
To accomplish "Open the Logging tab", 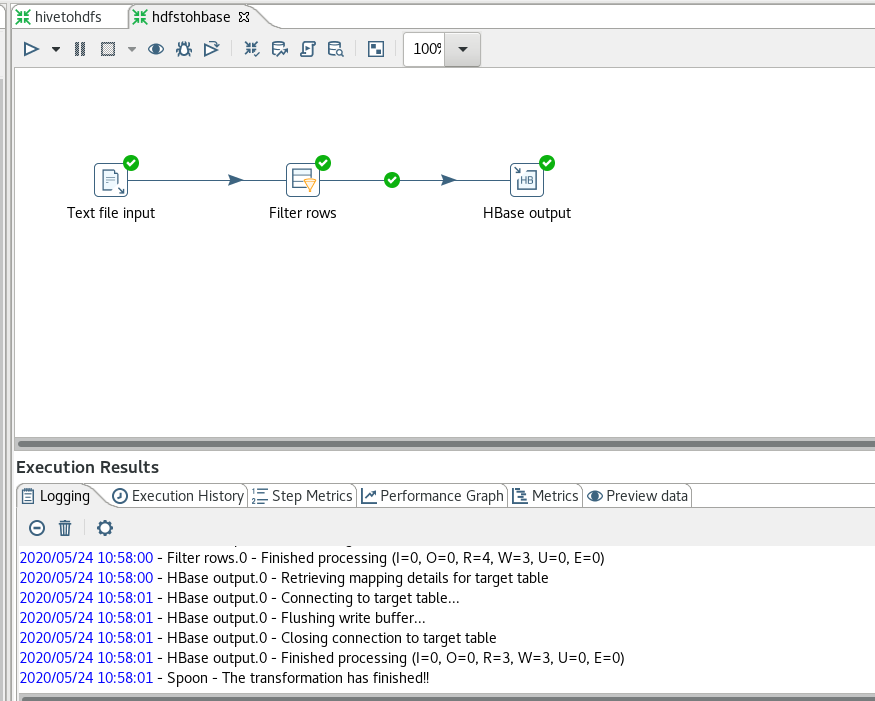I will point(56,496).
